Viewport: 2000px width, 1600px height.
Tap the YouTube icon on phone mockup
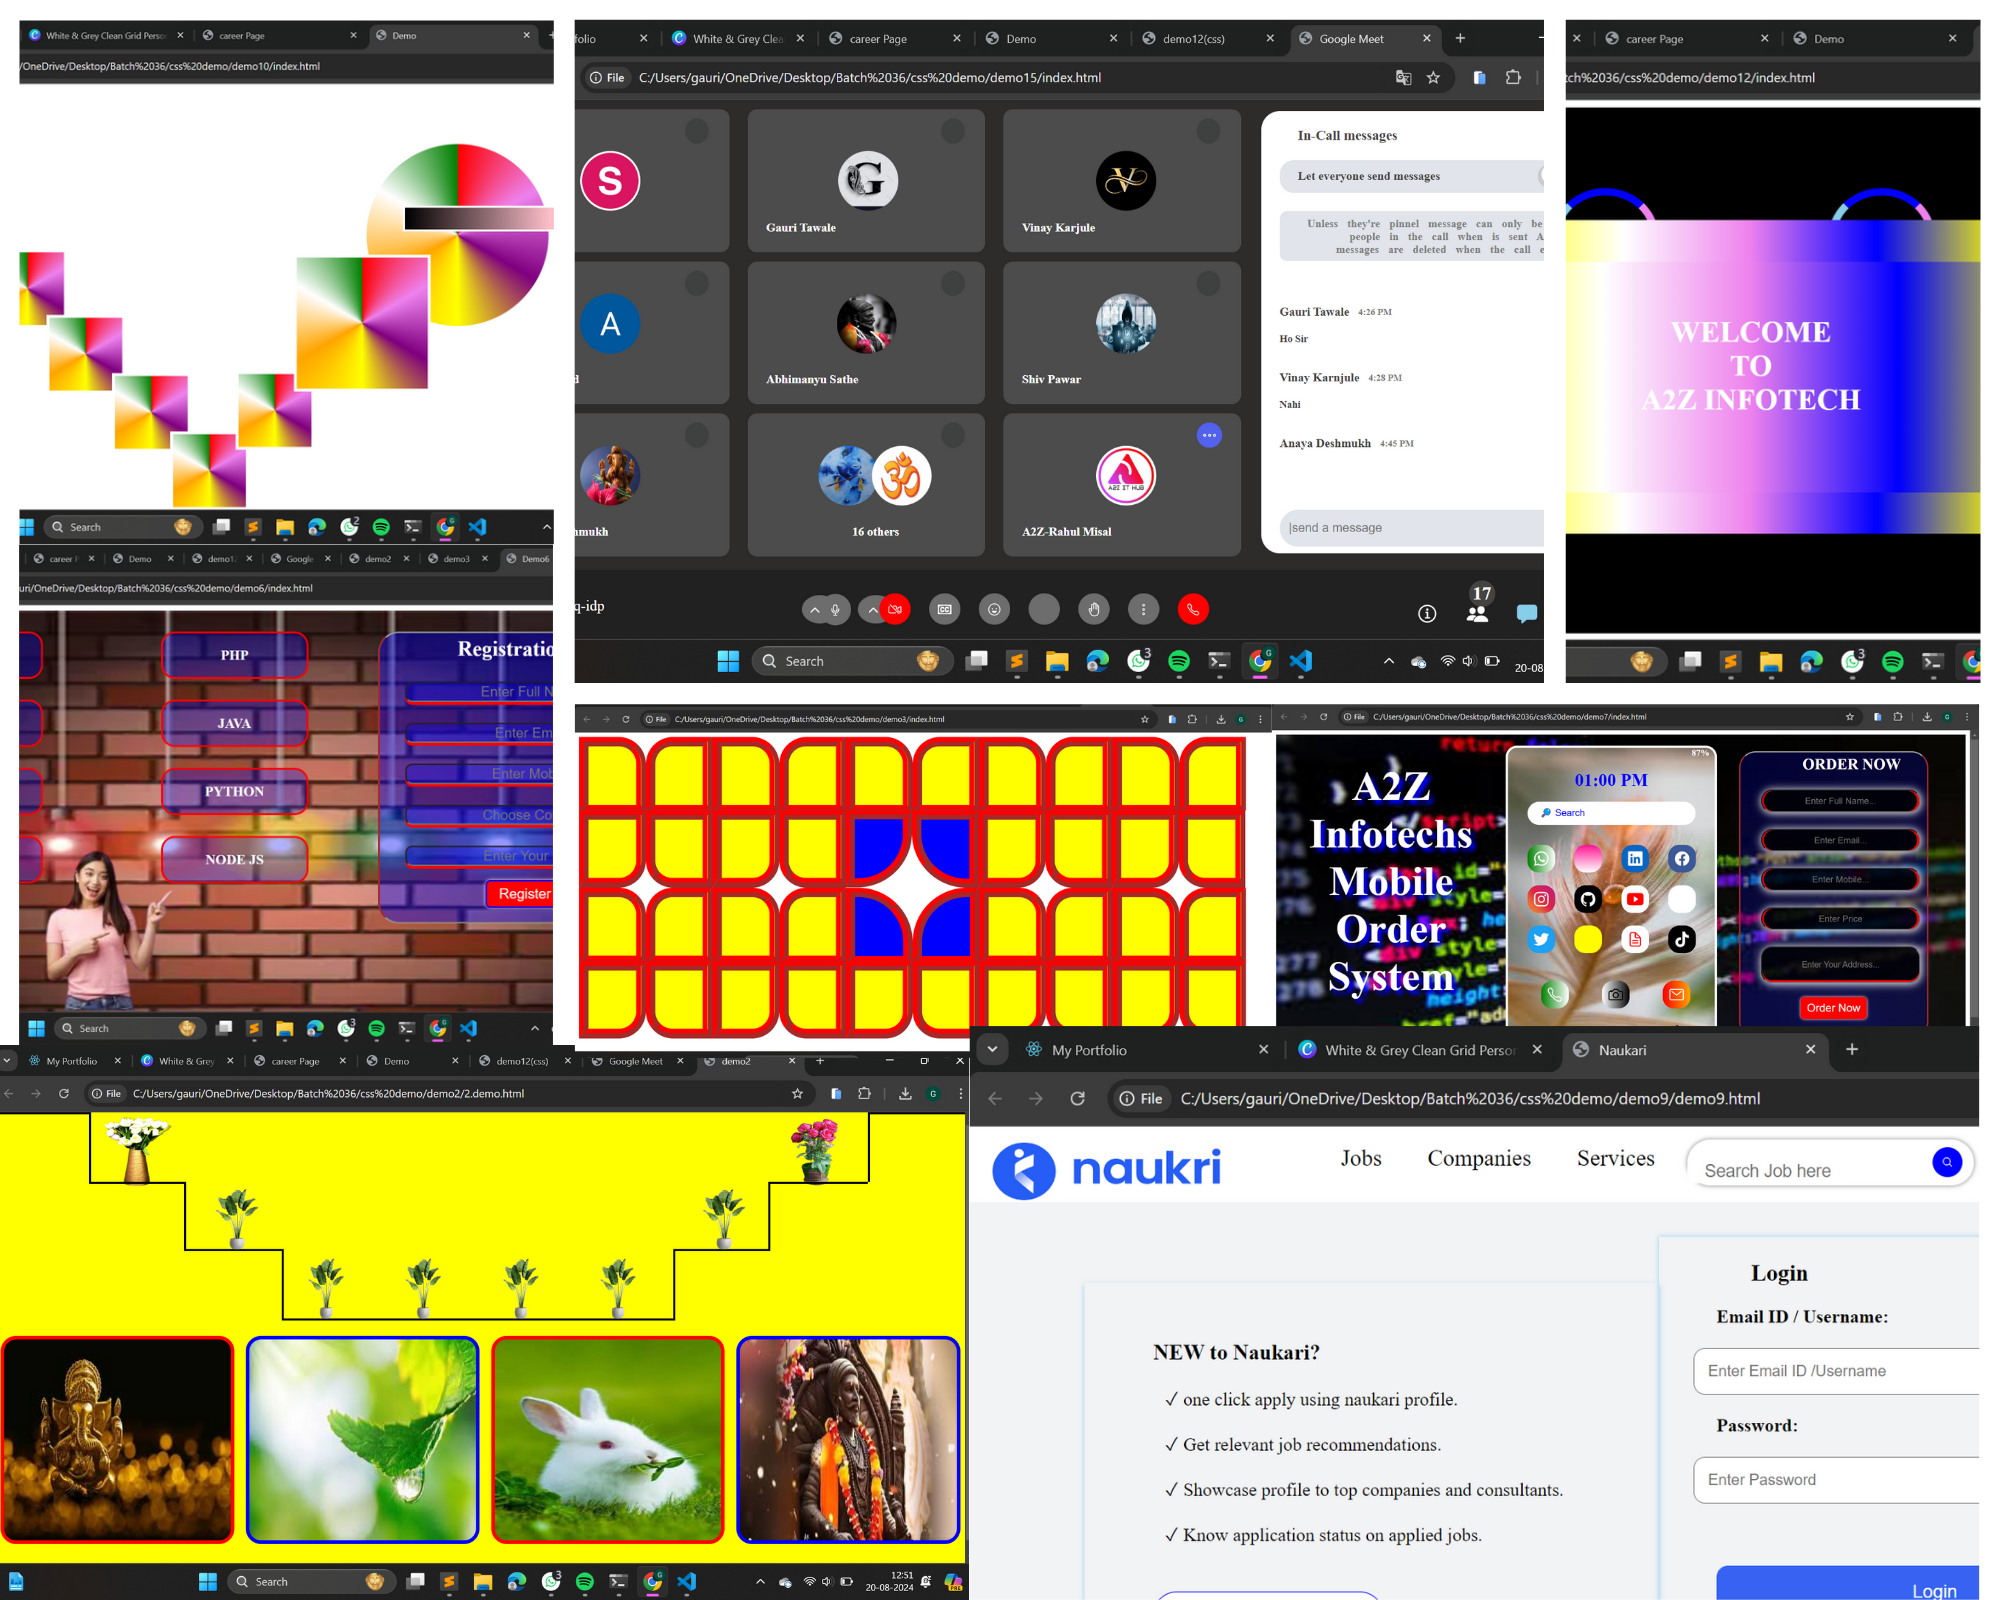pyautogui.click(x=1635, y=899)
